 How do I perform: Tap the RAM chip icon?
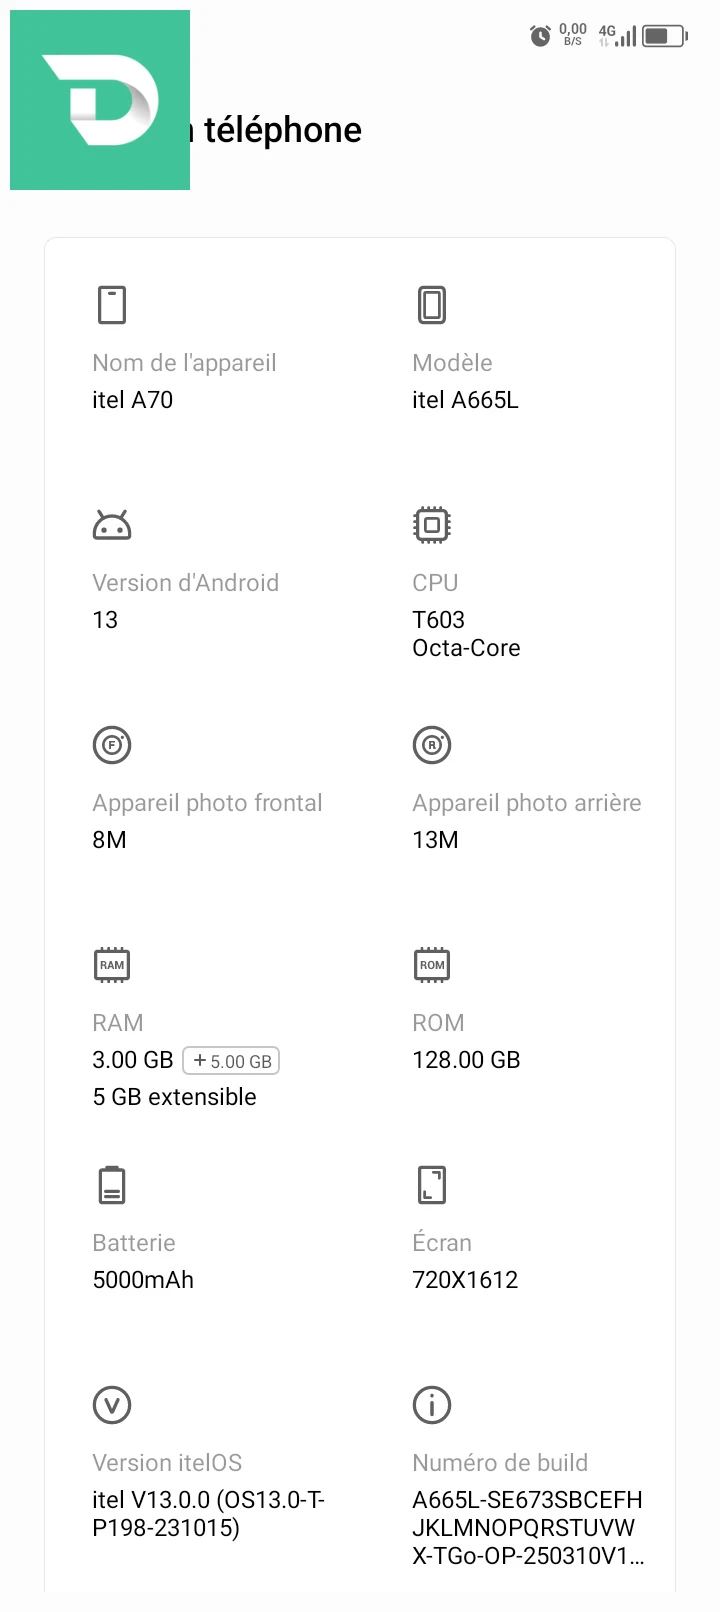112,965
